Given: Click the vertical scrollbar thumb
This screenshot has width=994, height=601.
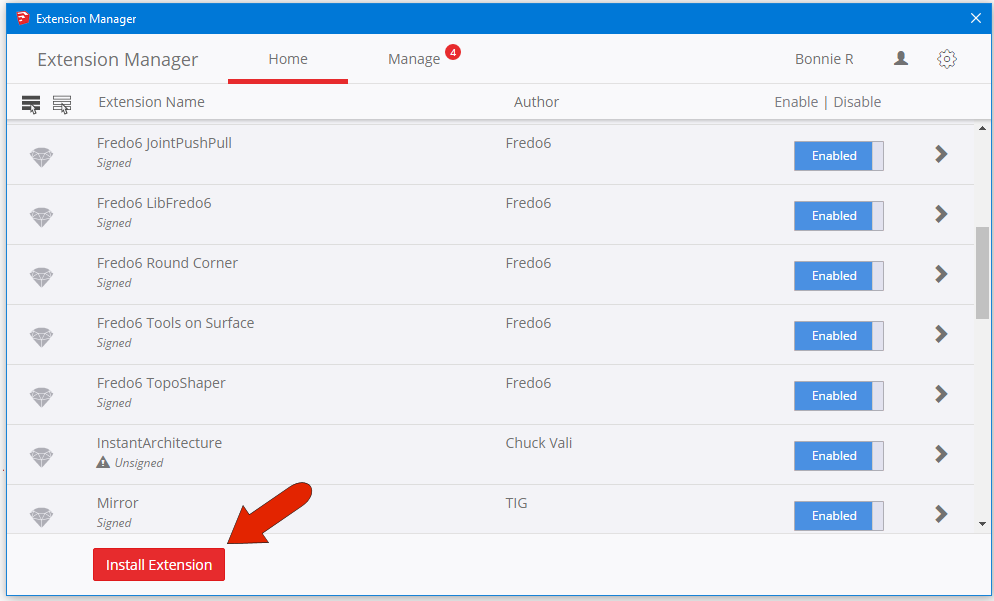Looking at the screenshot, I should point(982,273).
